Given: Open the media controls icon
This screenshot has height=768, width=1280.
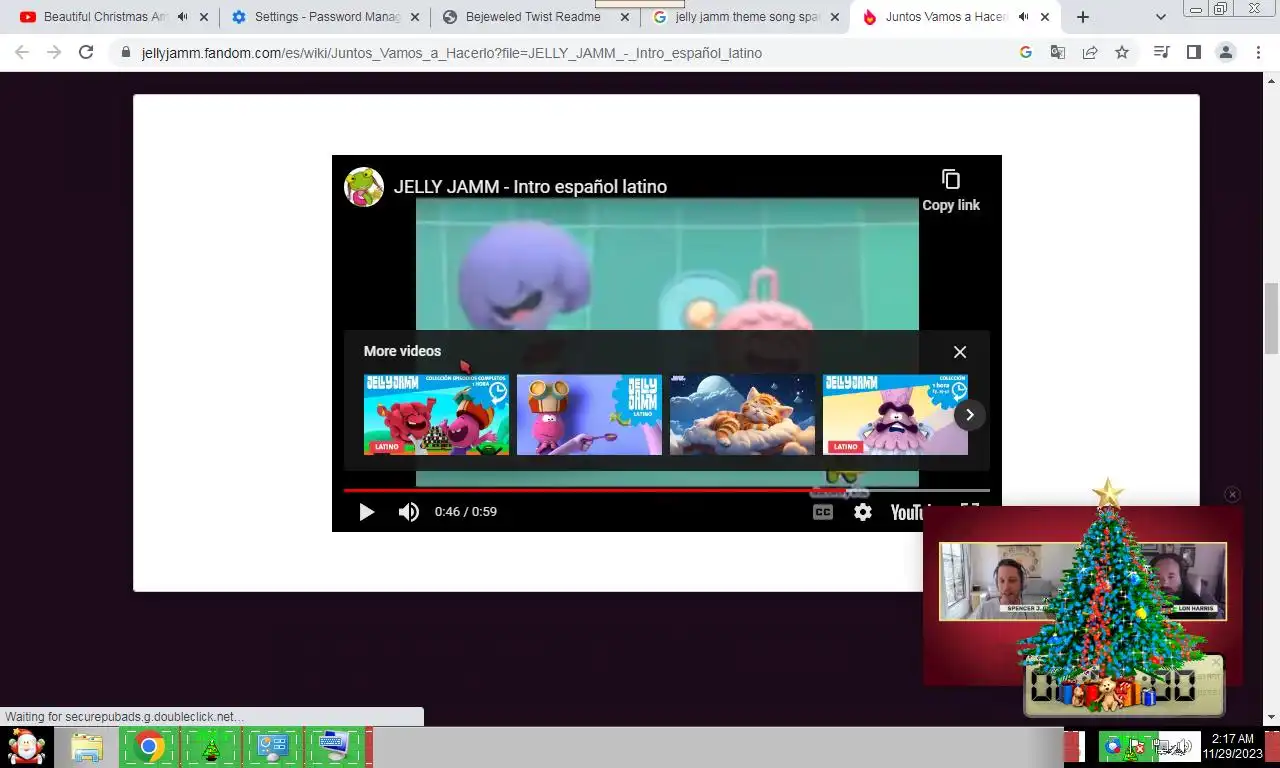Looking at the screenshot, I should click(1161, 52).
